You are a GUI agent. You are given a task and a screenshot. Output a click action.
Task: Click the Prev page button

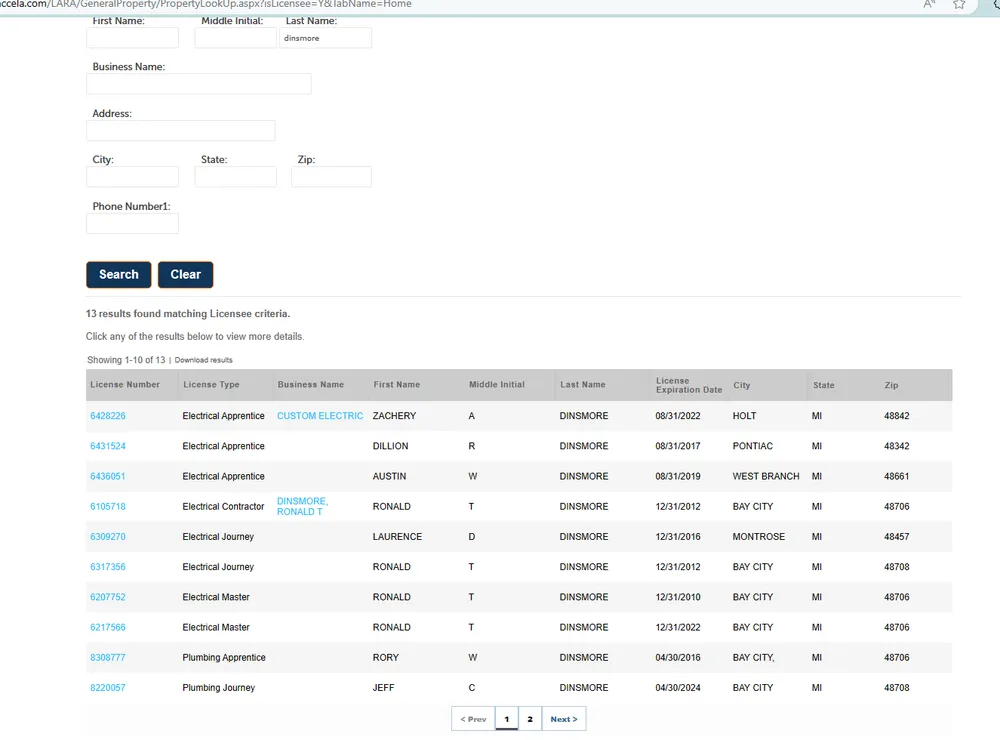(473, 719)
